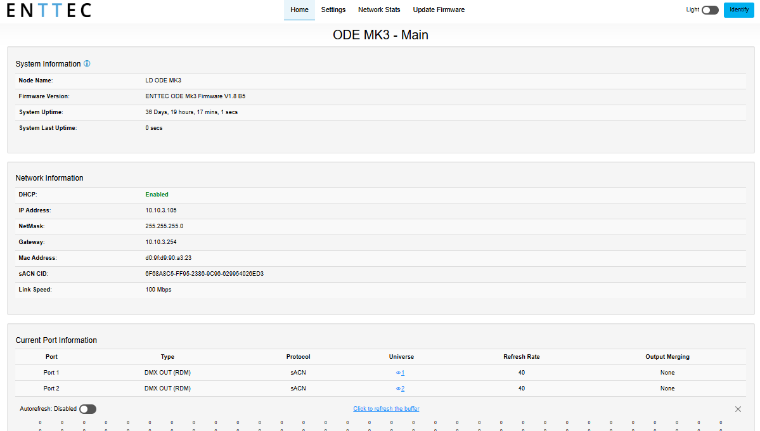
Task: Click the ODE MK3 - Main heading
Action: [x=380, y=35]
